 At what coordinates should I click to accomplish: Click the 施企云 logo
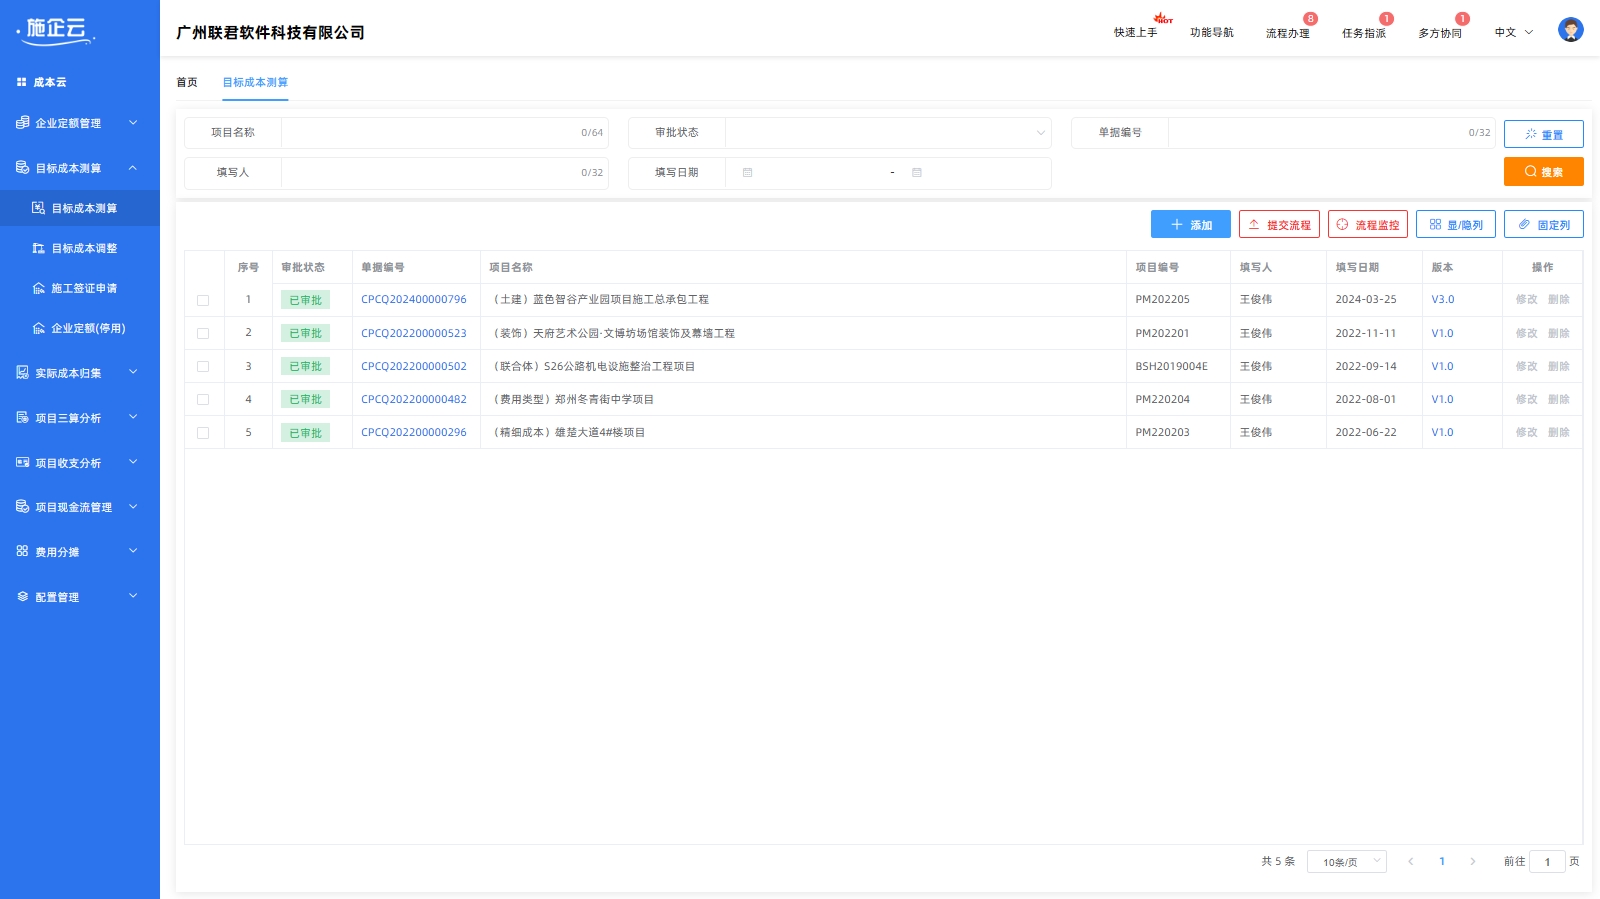(x=56, y=31)
